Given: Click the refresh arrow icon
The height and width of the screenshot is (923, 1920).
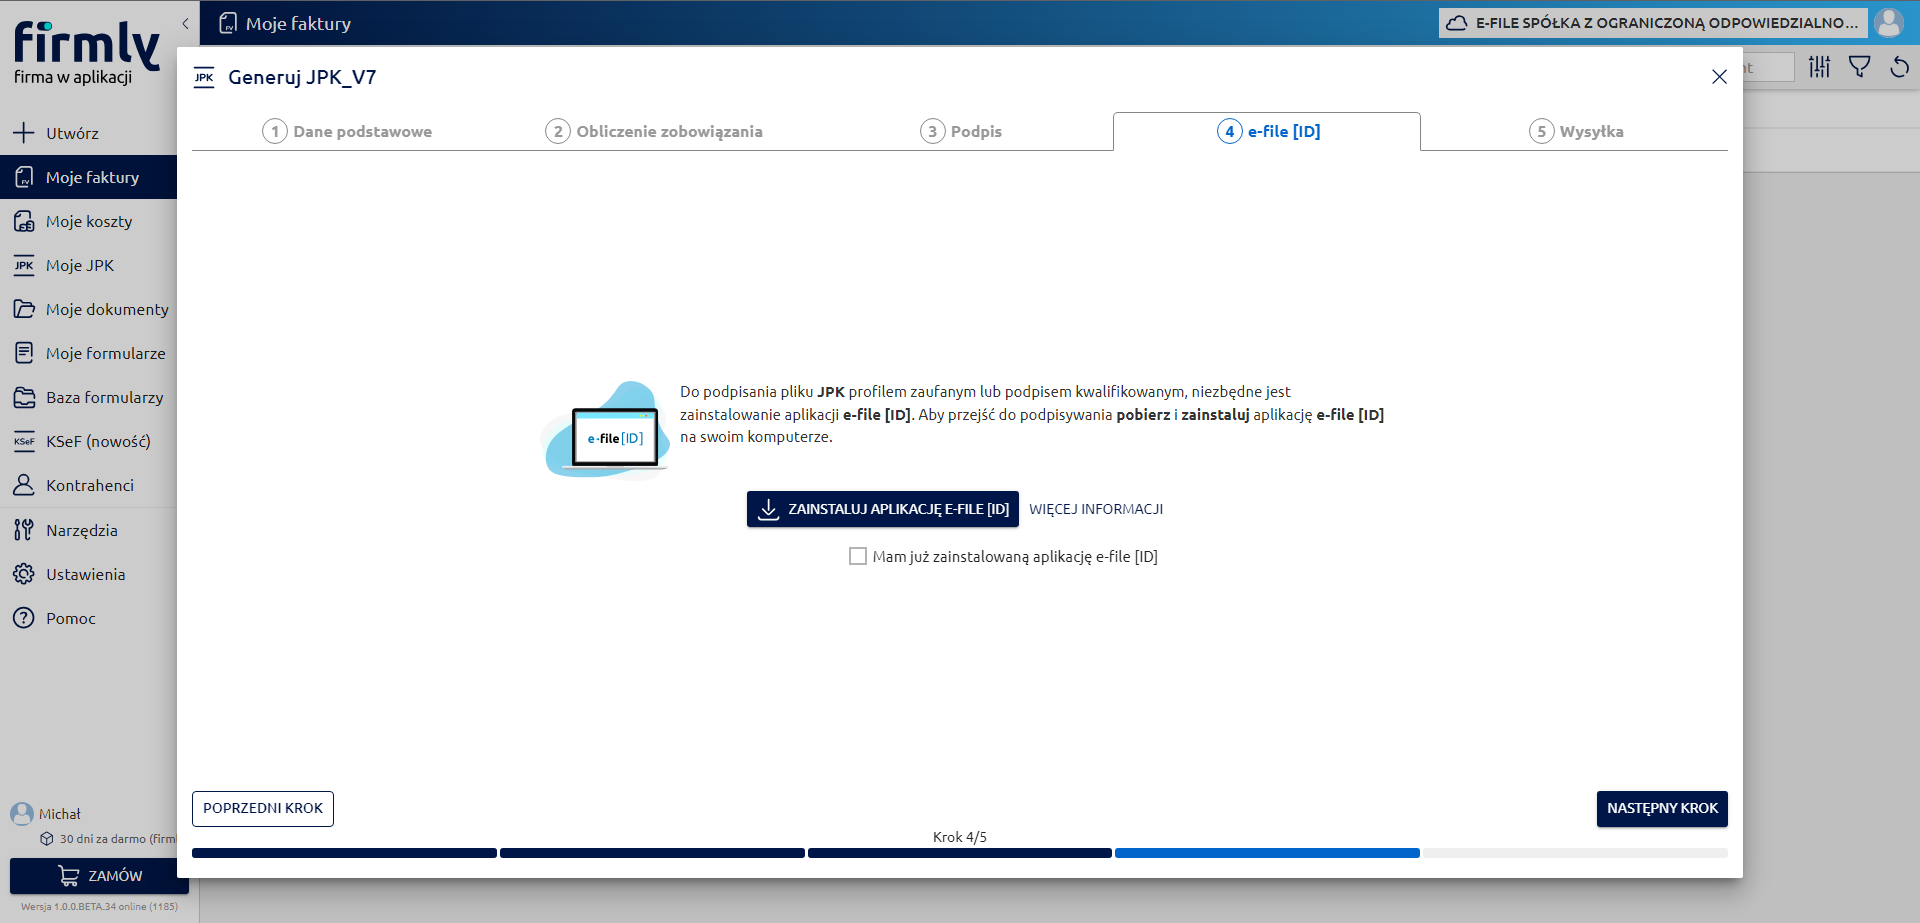Looking at the screenshot, I should 1899,67.
